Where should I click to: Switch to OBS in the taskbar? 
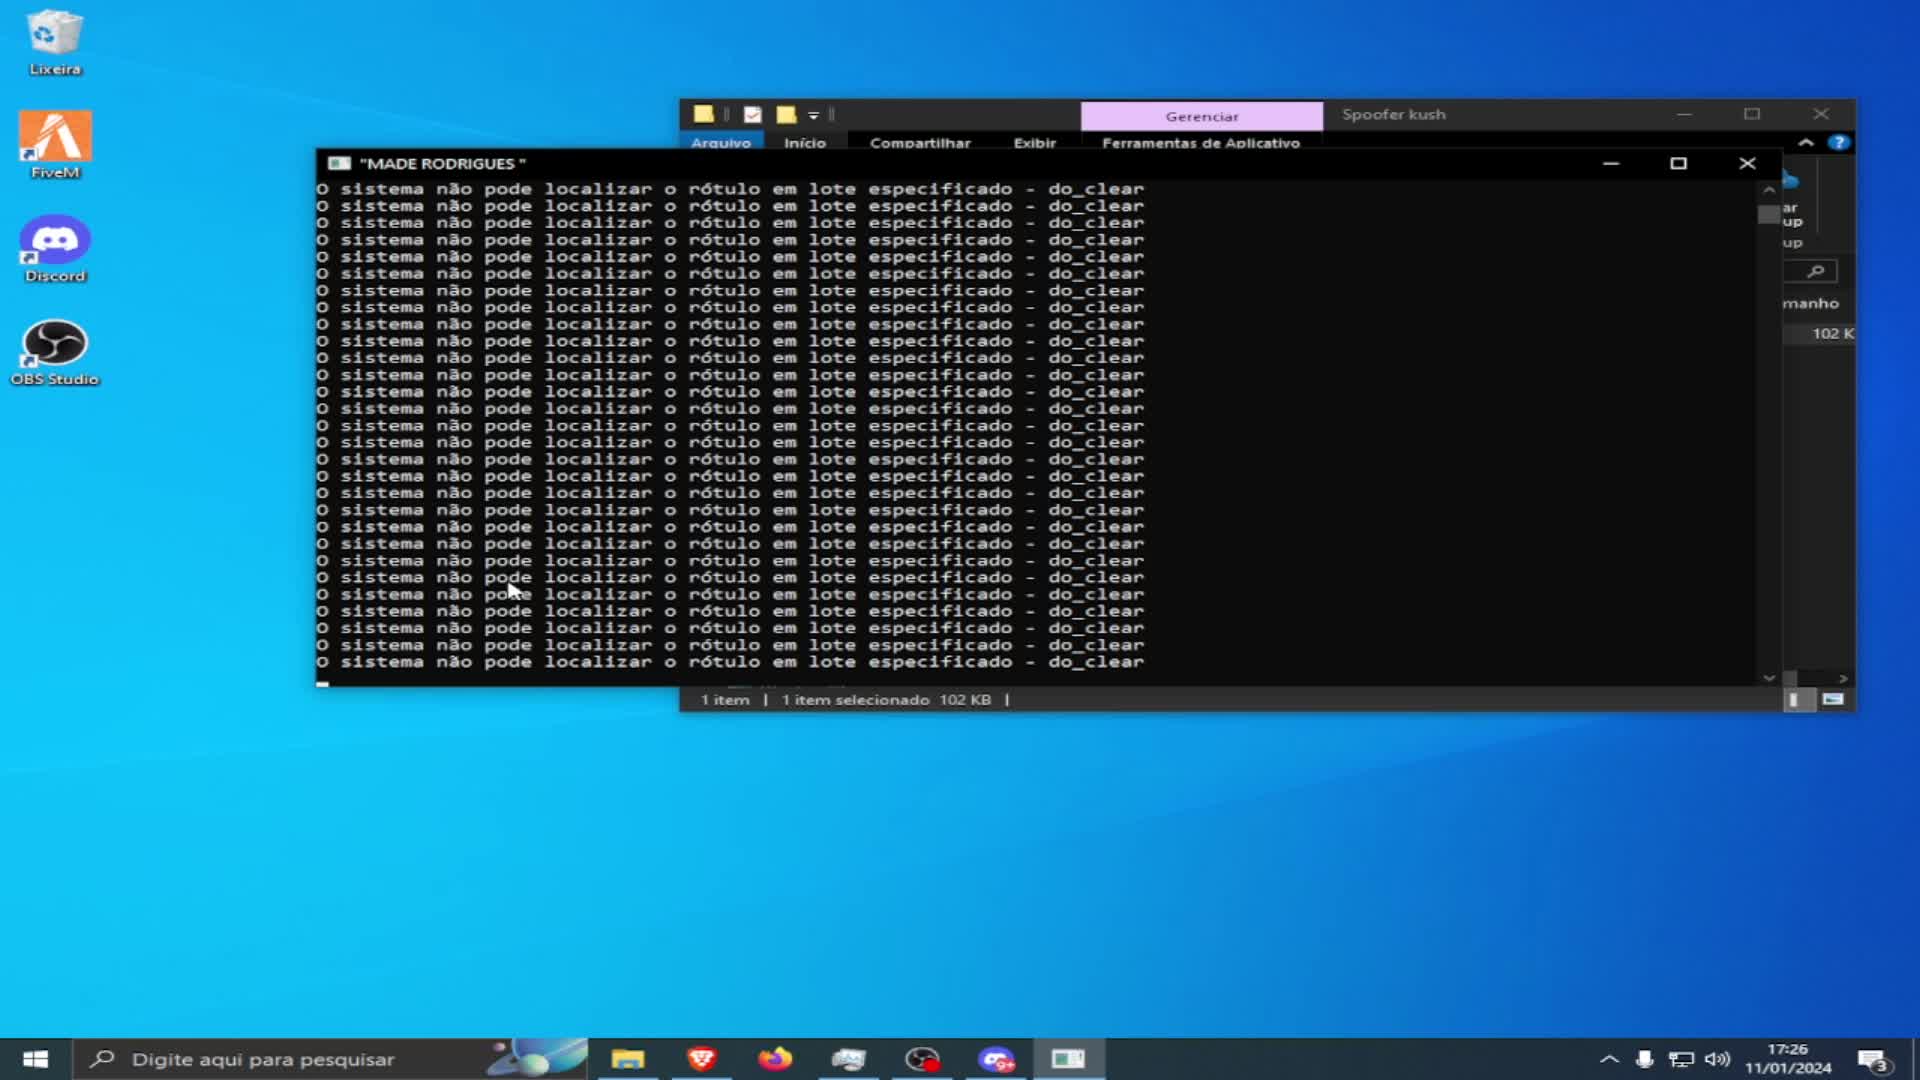point(922,1059)
